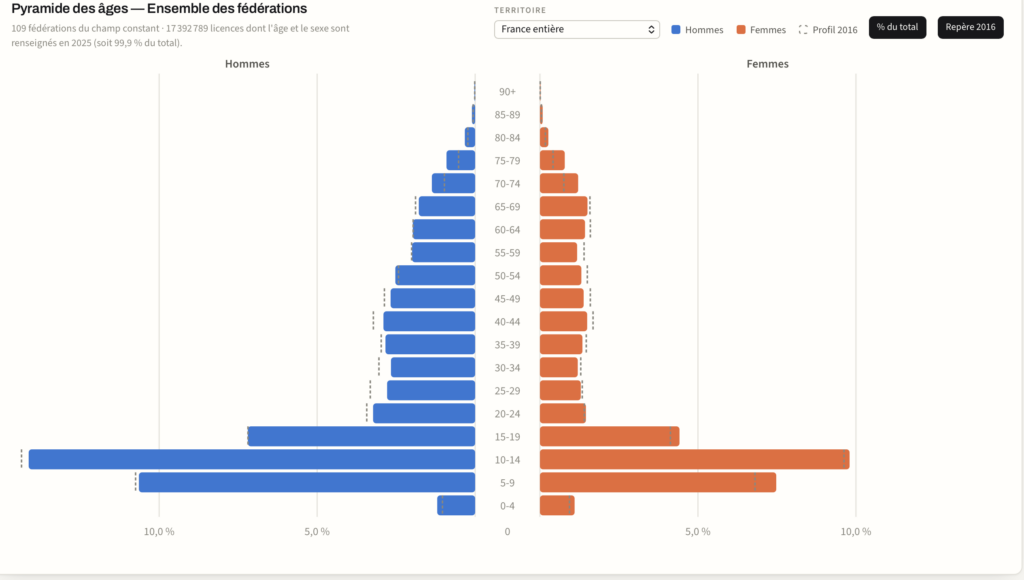Screen dimensions: 1024x580
Task: Click the blue 5-9 men's bar
Action: (x=307, y=482)
